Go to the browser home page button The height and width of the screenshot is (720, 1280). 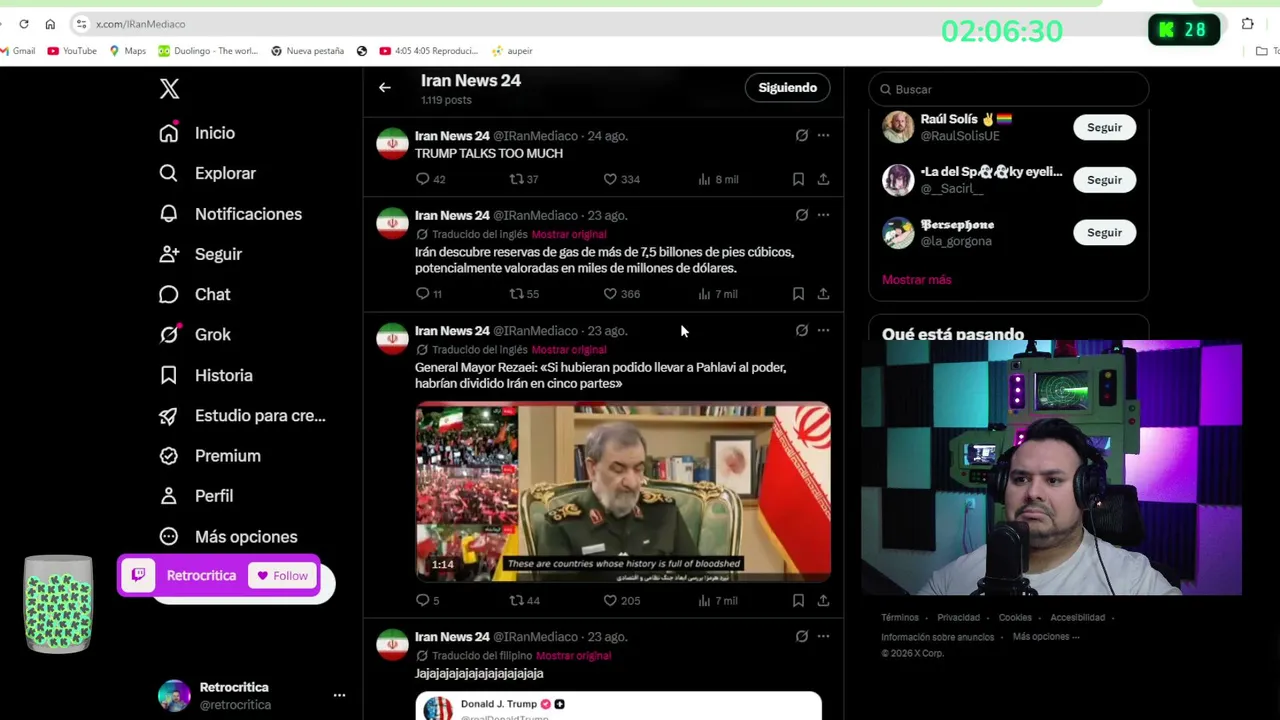(x=50, y=24)
